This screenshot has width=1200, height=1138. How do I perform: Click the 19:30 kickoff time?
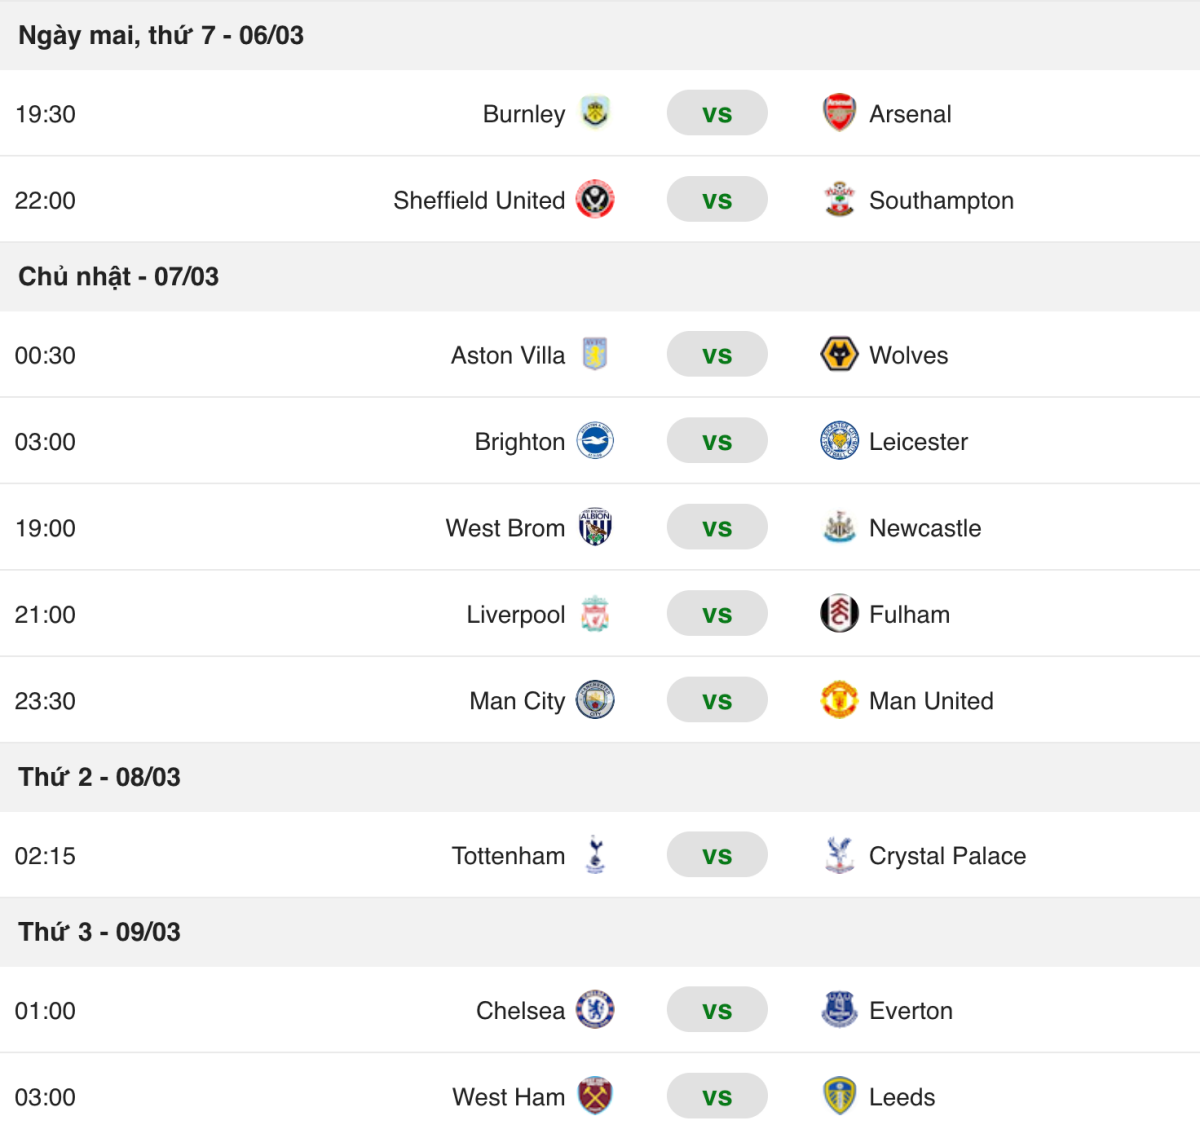click(x=47, y=113)
